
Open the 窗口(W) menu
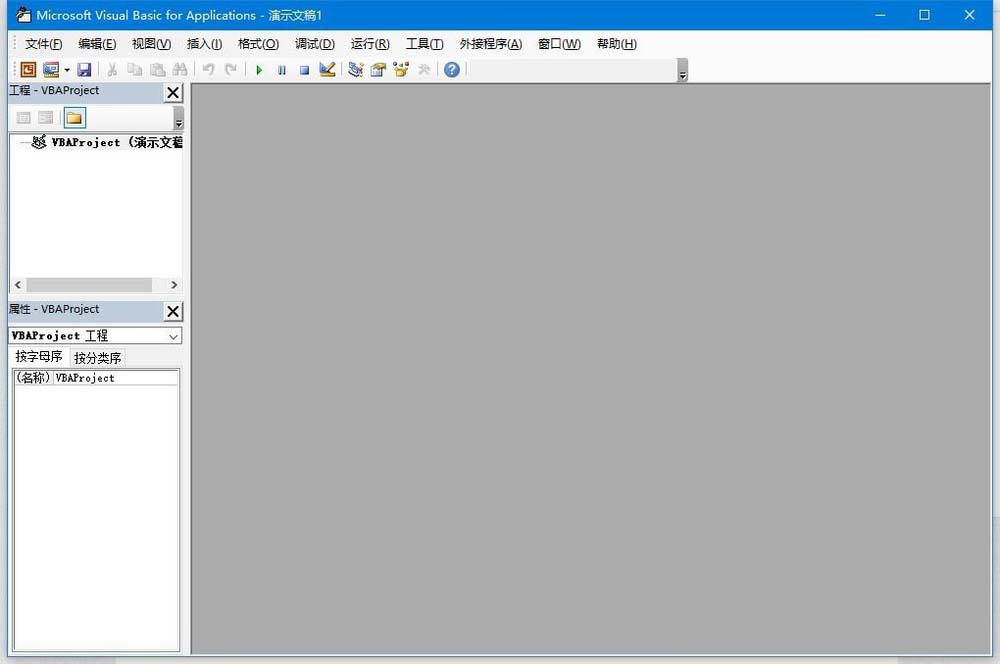pyautogui.click(x=559, y=44)
